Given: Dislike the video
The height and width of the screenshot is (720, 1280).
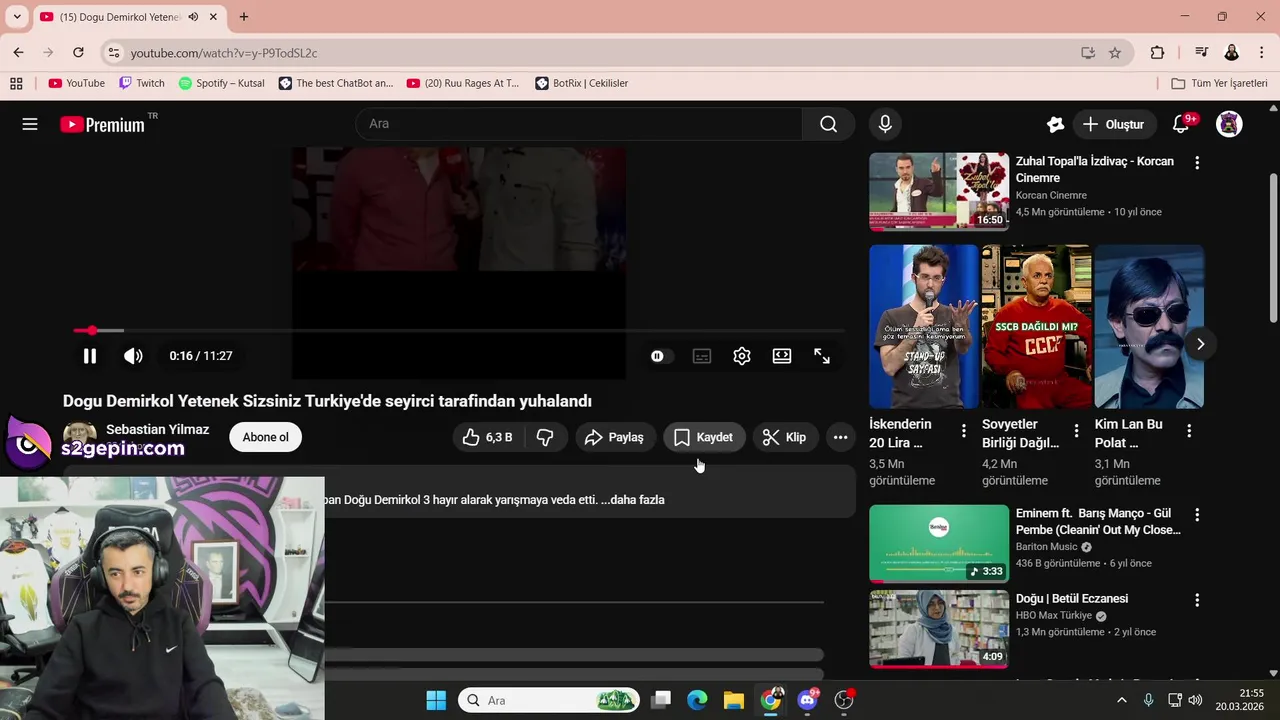Looking at the screenshot, I should tap(545, 437).
